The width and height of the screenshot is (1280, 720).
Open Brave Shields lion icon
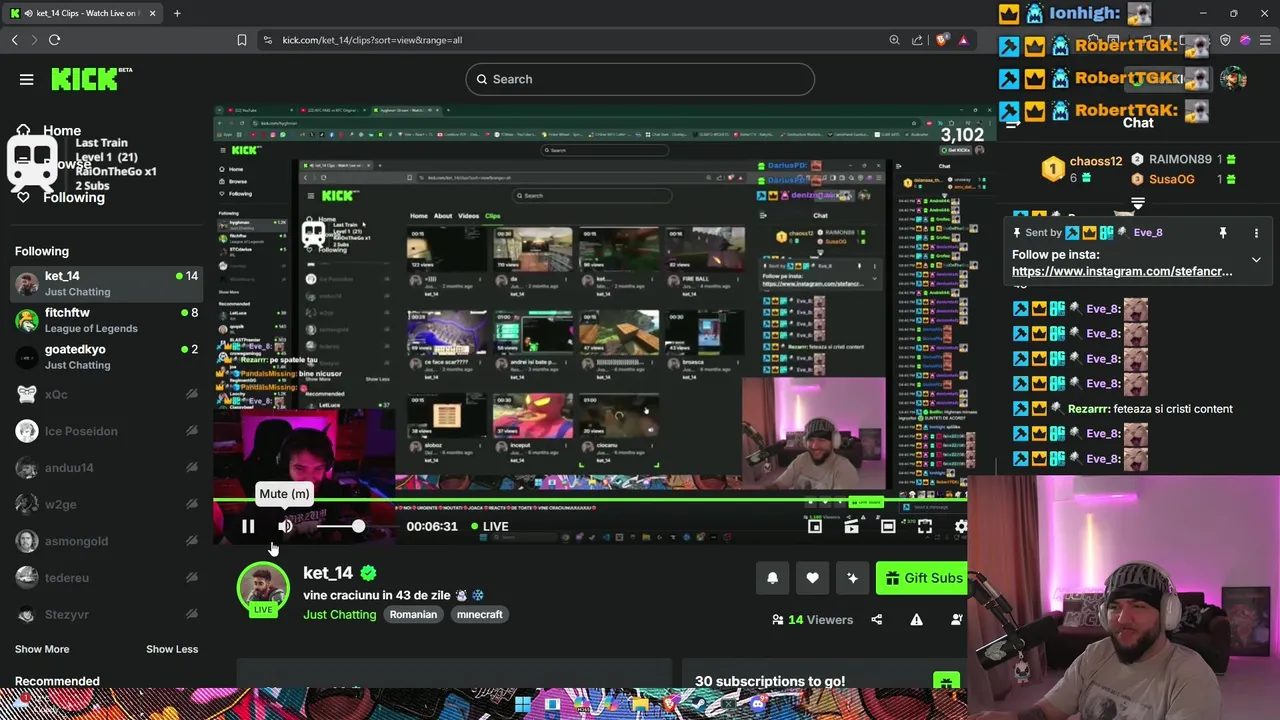pos(942,40)
